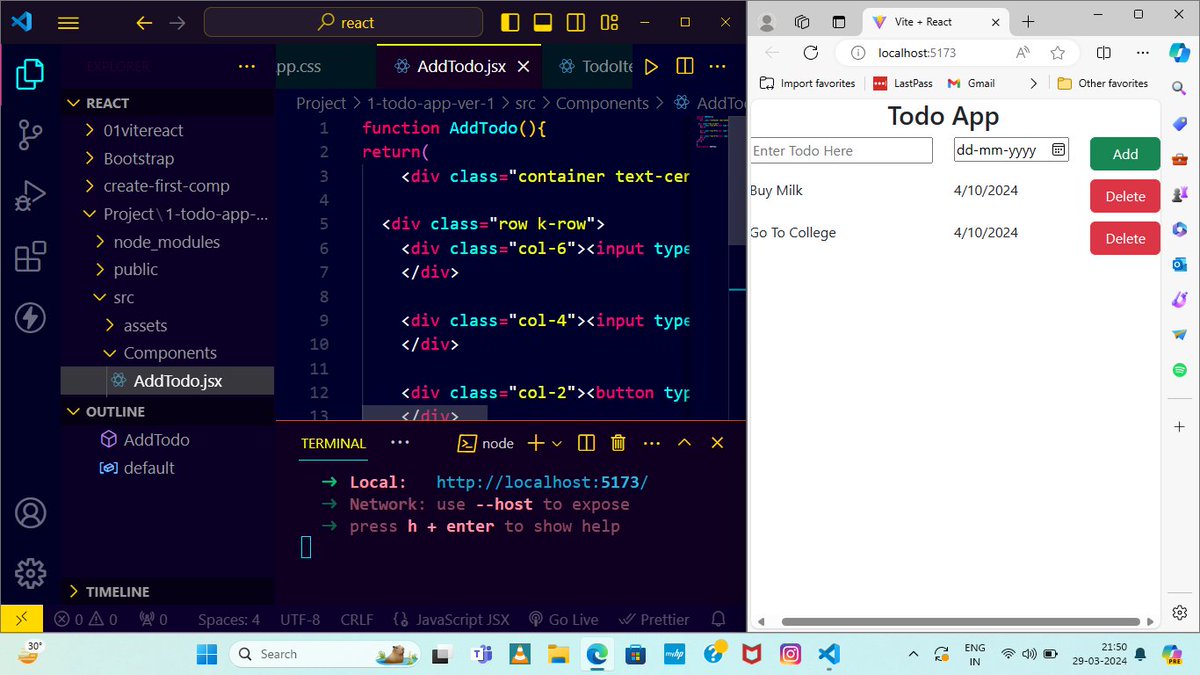This screenshot has height=675, width=1200.
Task: Add this page to favorites with the star
Action: (1057, 53)
